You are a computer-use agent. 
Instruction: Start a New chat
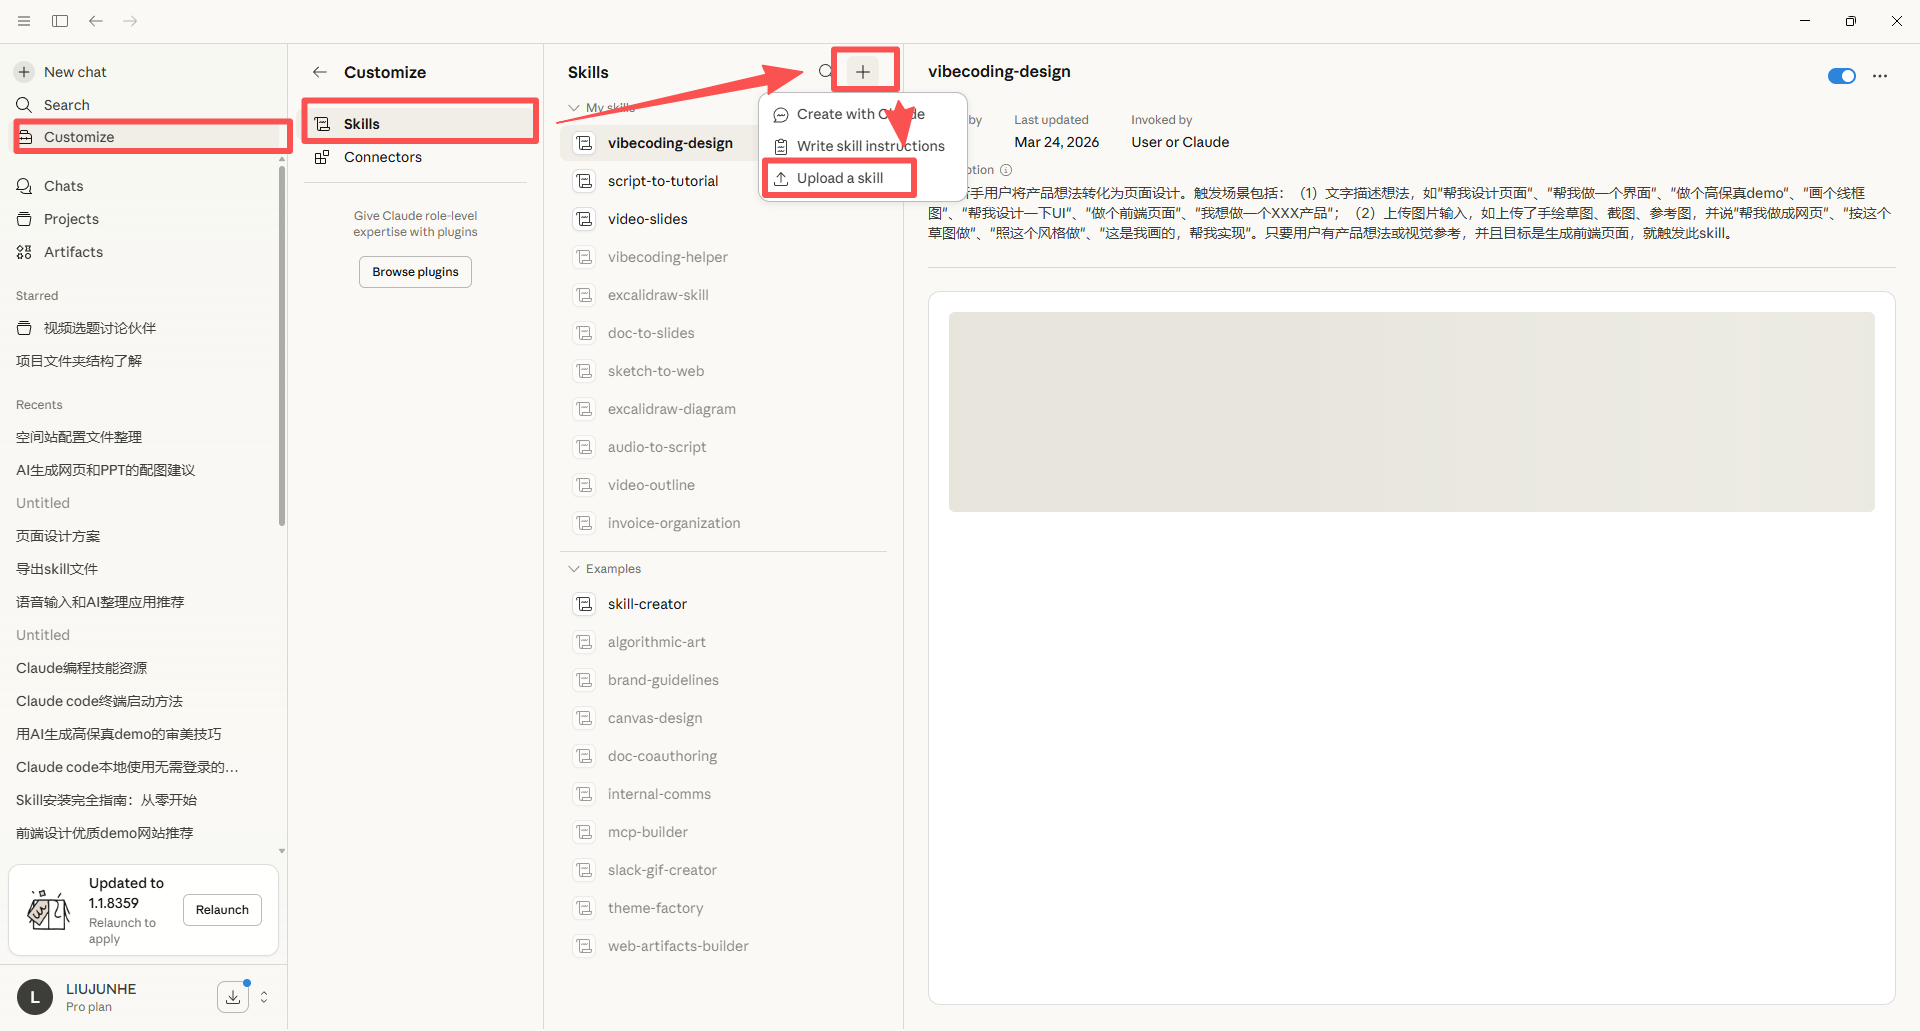coord(75,72)
